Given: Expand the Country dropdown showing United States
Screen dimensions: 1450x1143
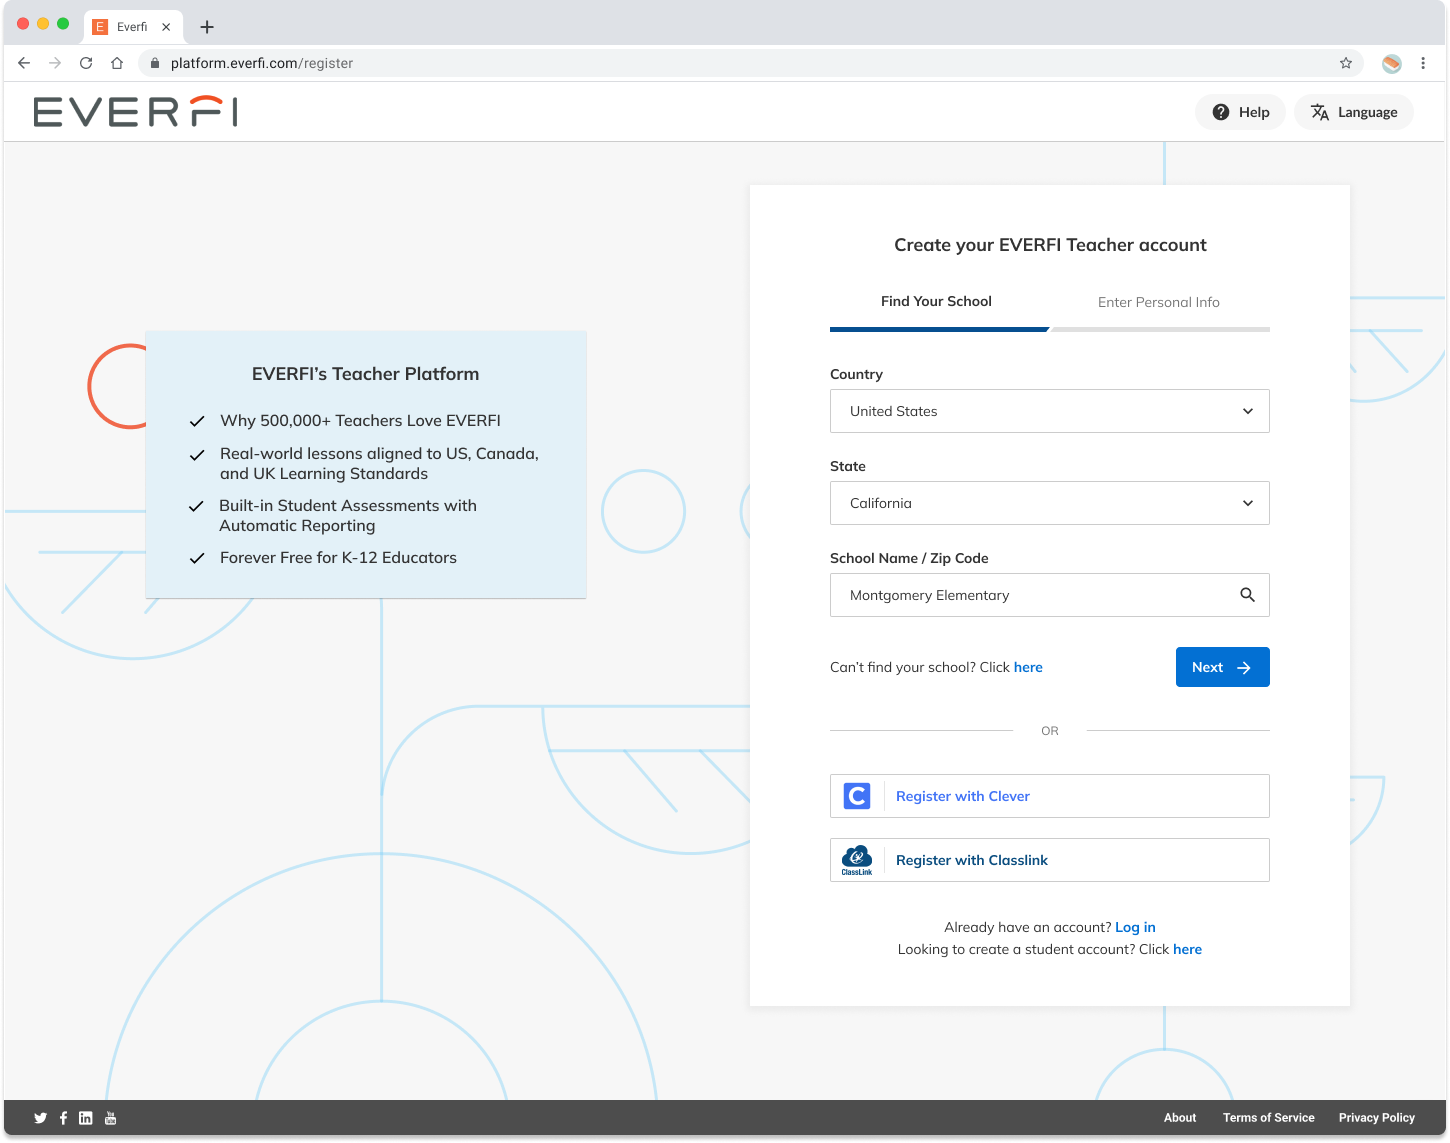Looking at the screenshot, I should point(1050,411).
